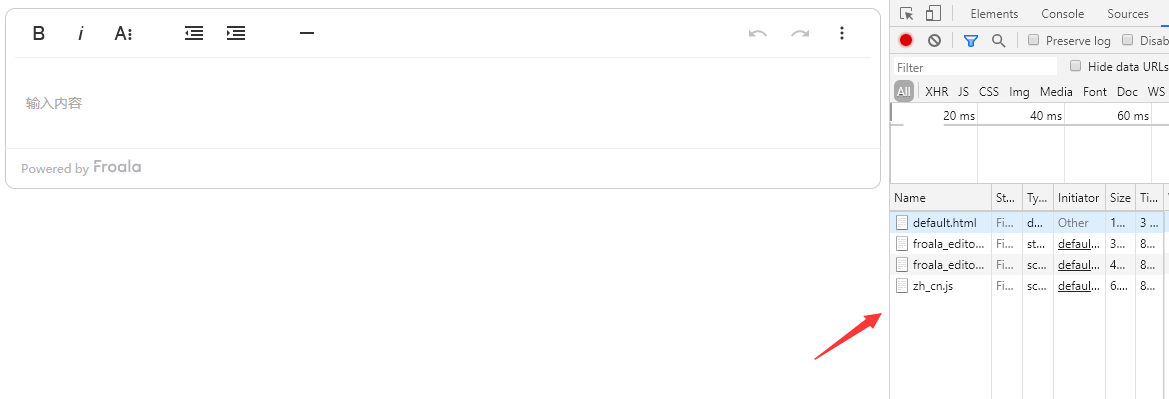Apply italic formatting in the editor
Screen dimensions: 1169x399
(81, 34)
